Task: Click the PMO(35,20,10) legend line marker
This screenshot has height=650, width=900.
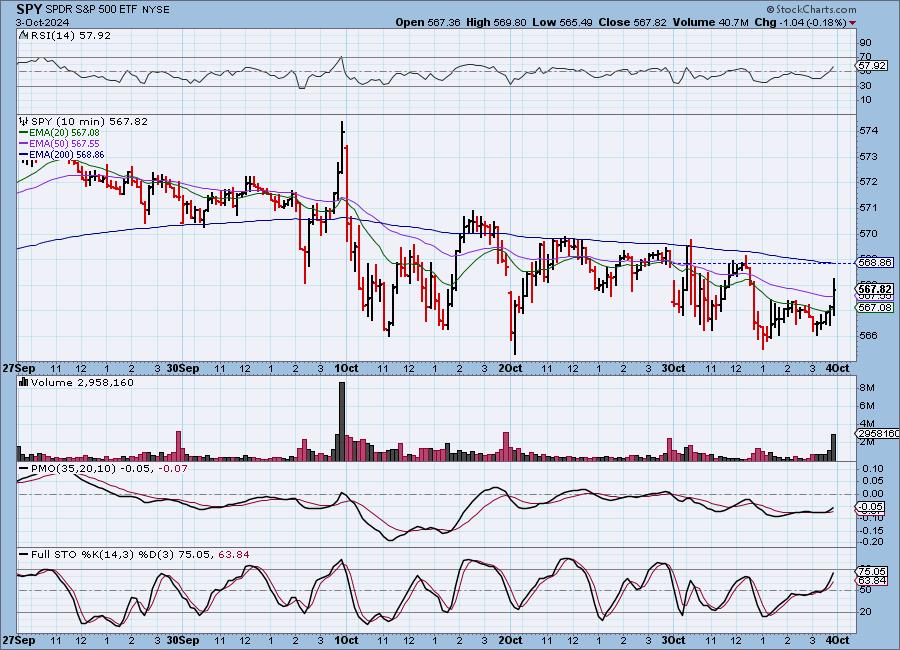Action: 24,469
